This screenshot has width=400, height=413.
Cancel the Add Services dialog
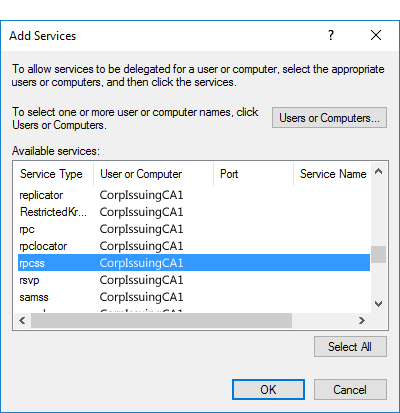click(350, 389)
